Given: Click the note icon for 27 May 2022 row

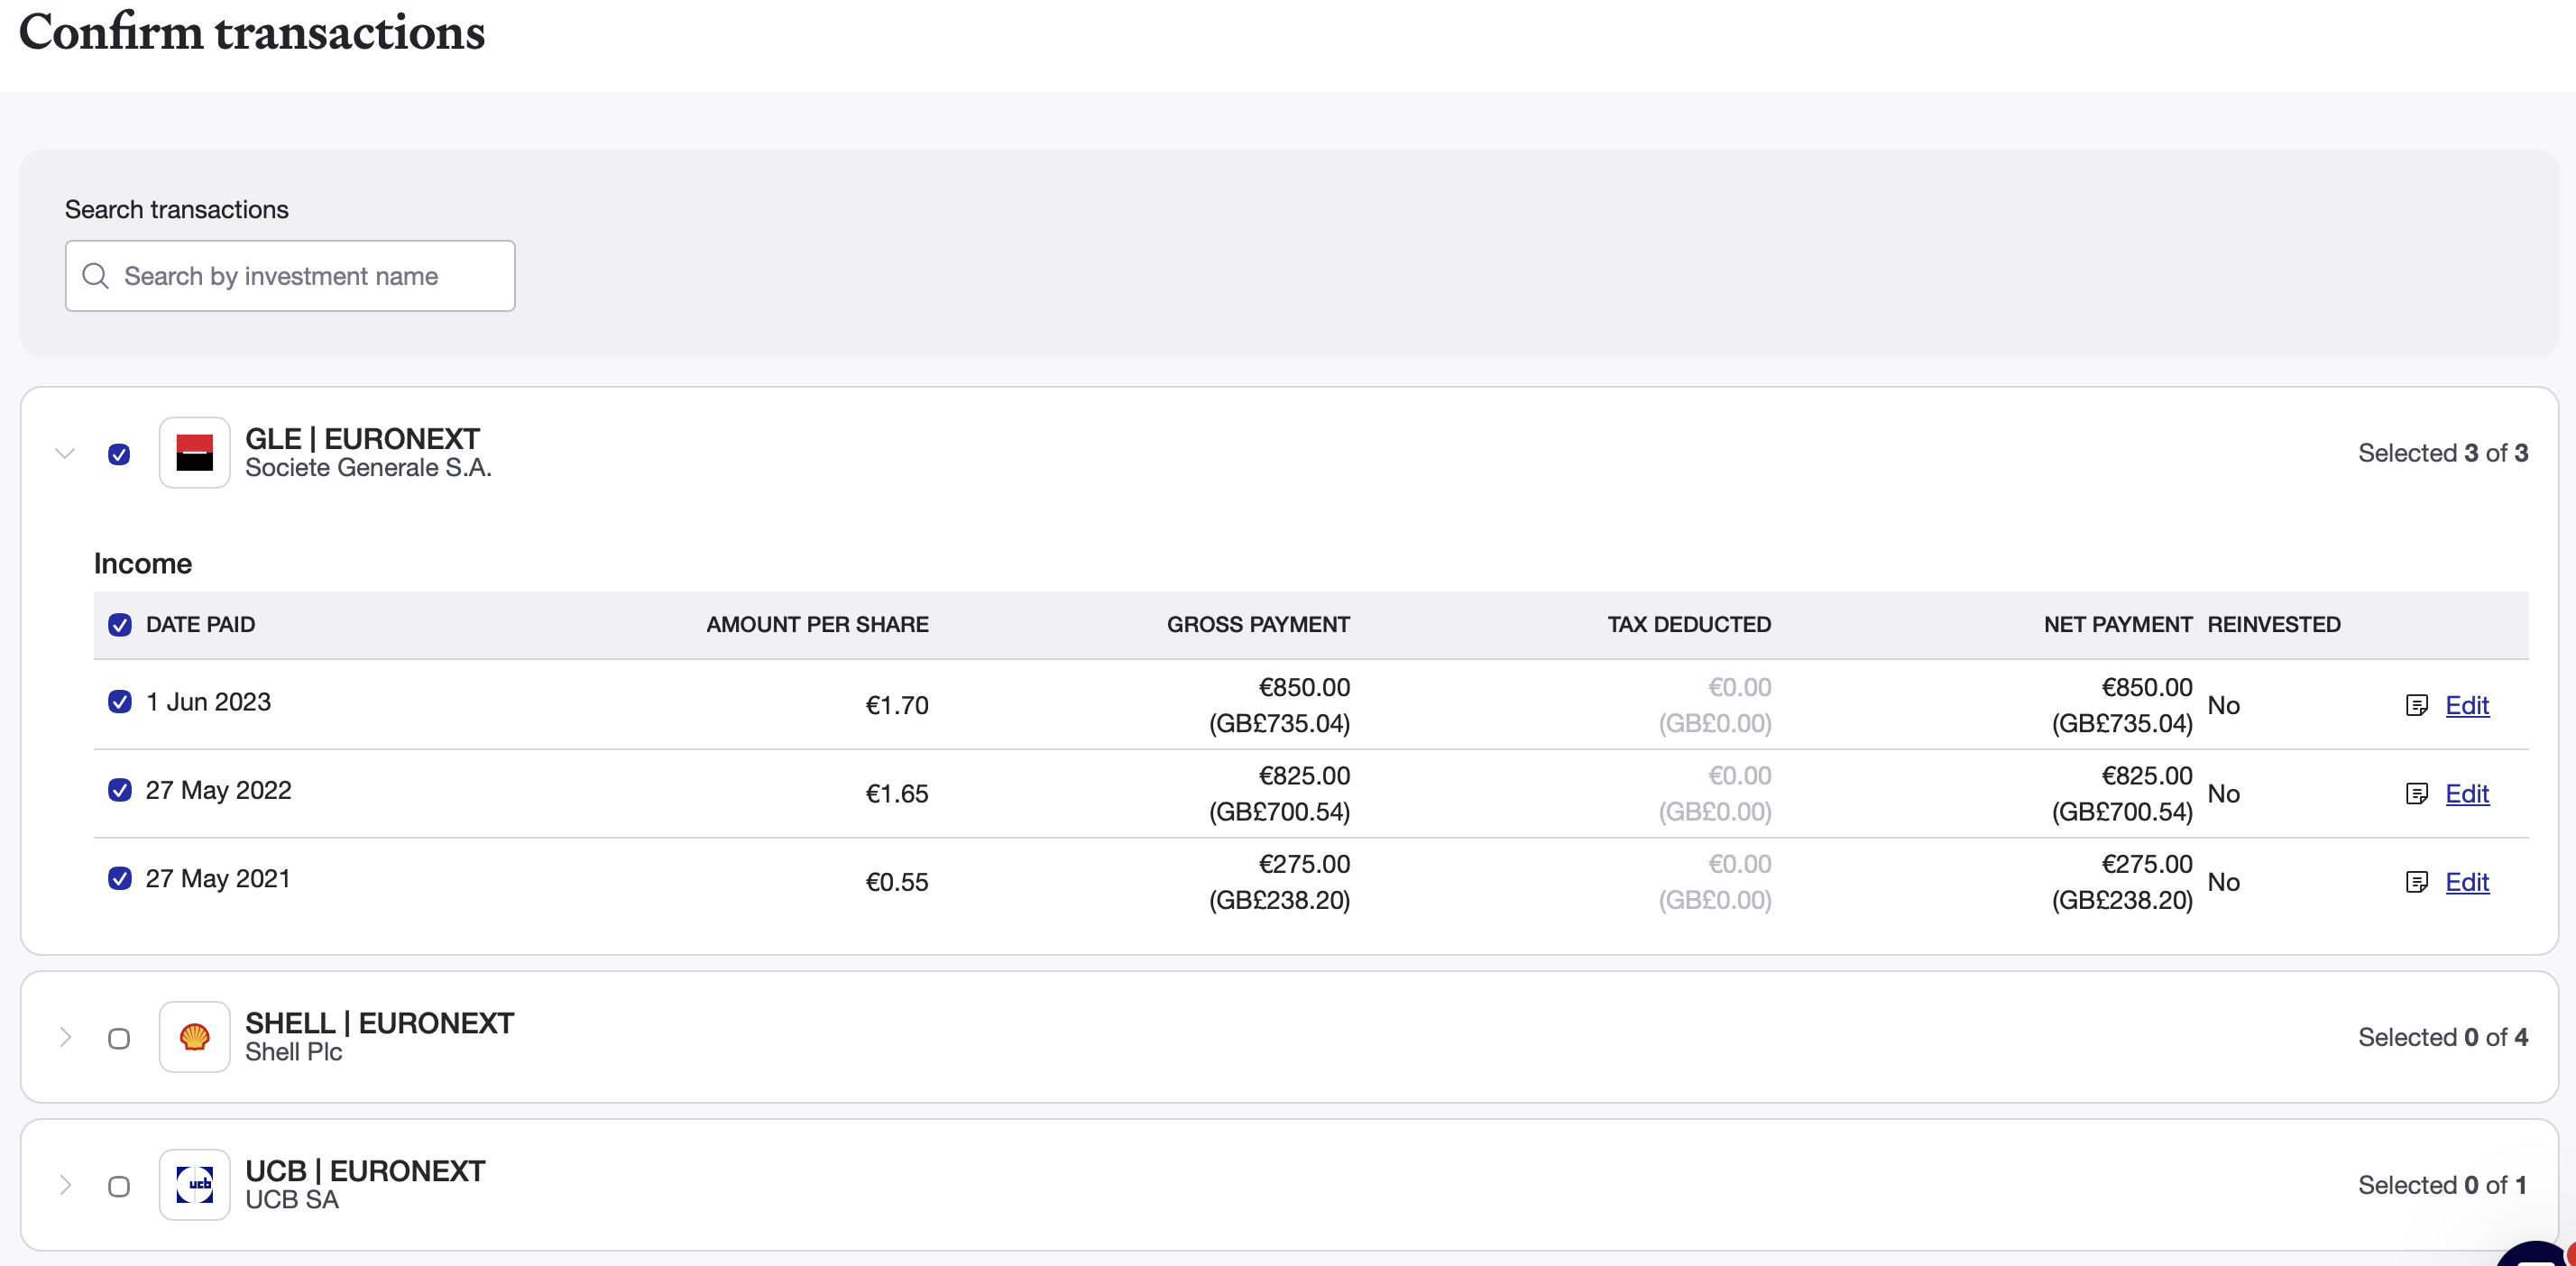Looking at the screenshot, I should [2416, 794].
